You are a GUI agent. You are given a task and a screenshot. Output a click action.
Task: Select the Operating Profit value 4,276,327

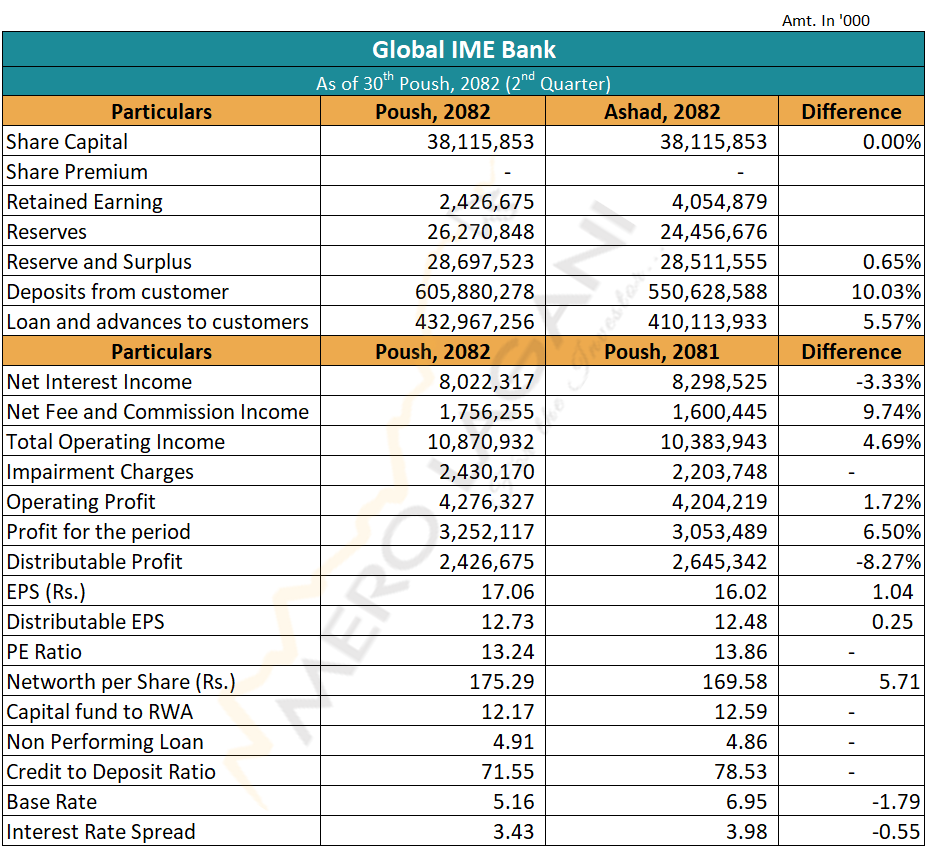pos(486,502)
